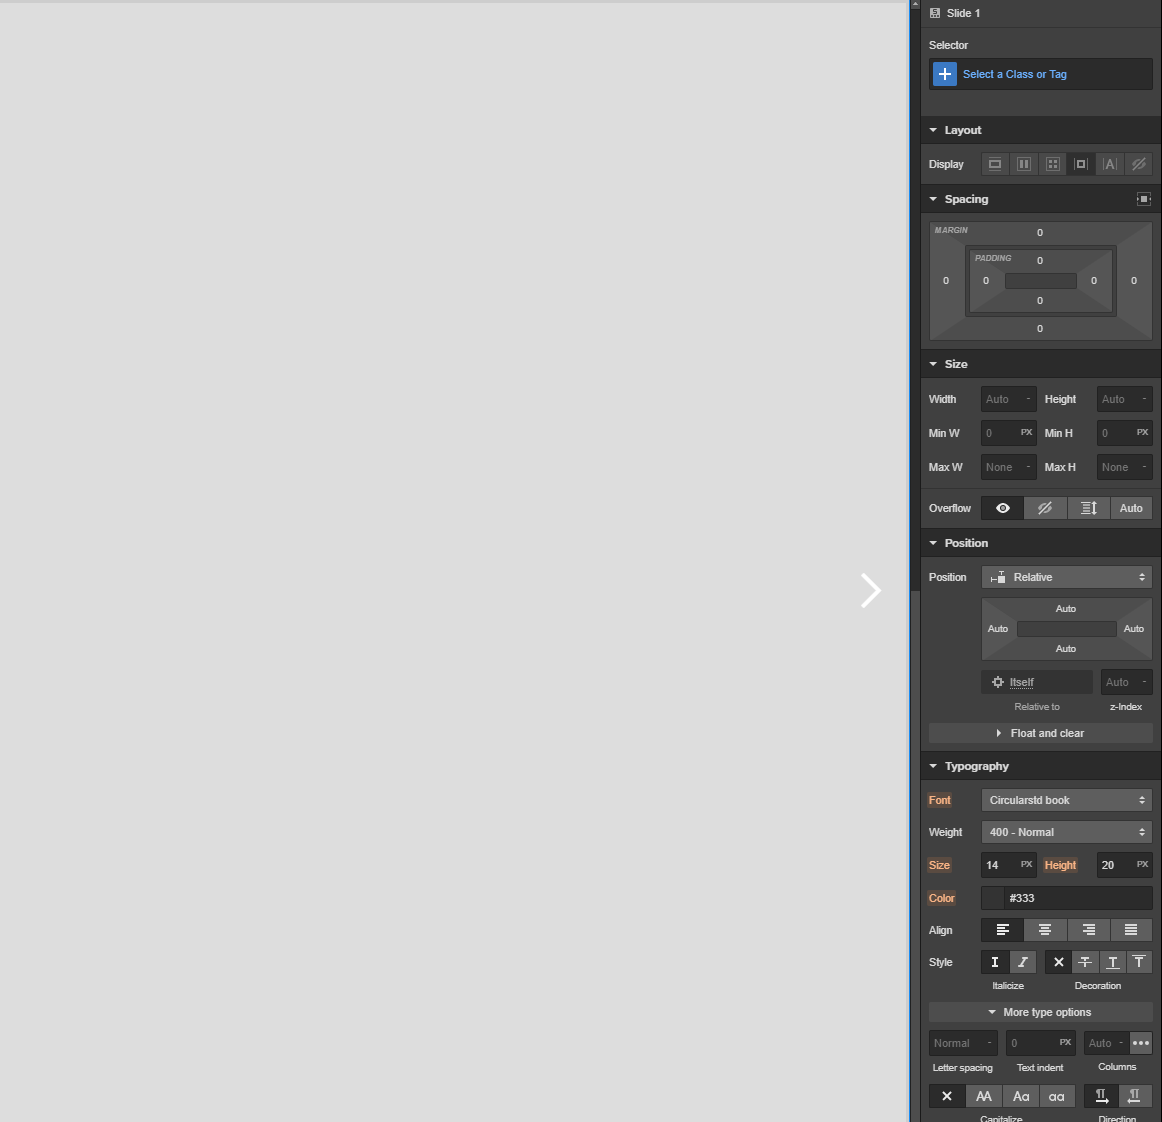Set overflow to scroll

[x=1088, y=508]
